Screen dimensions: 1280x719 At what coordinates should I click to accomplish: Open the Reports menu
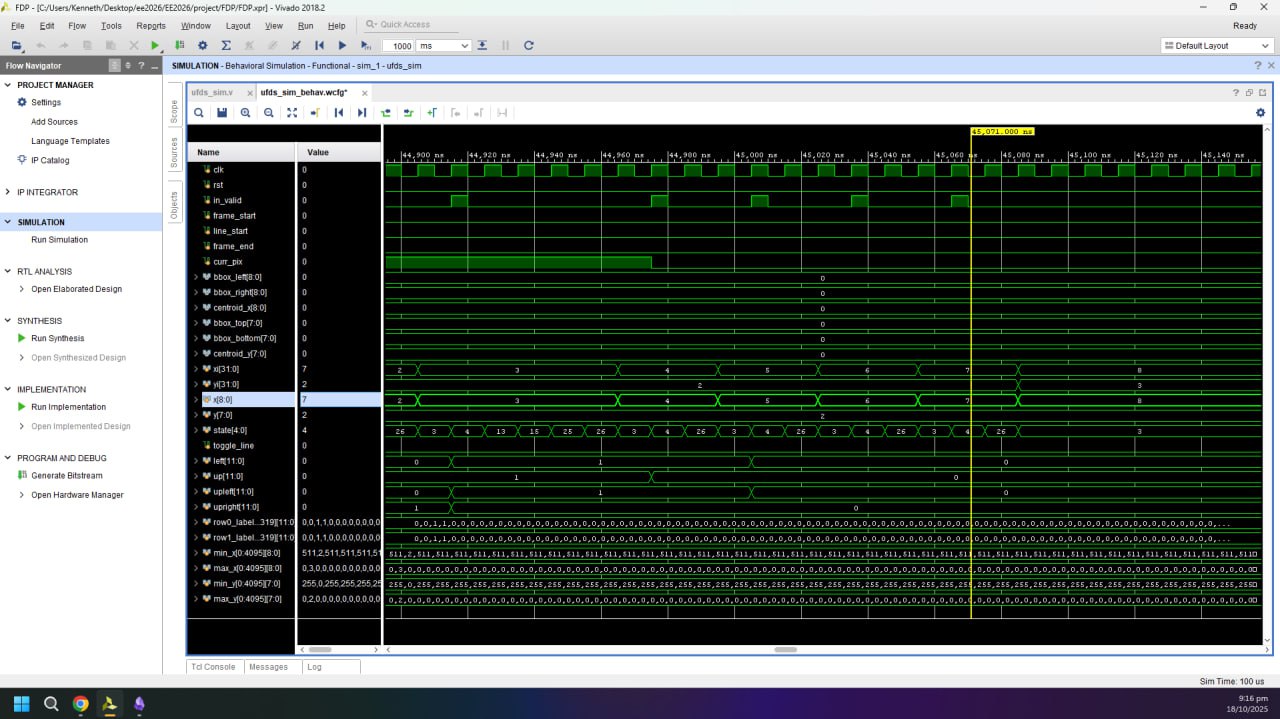tap(151, 26)
